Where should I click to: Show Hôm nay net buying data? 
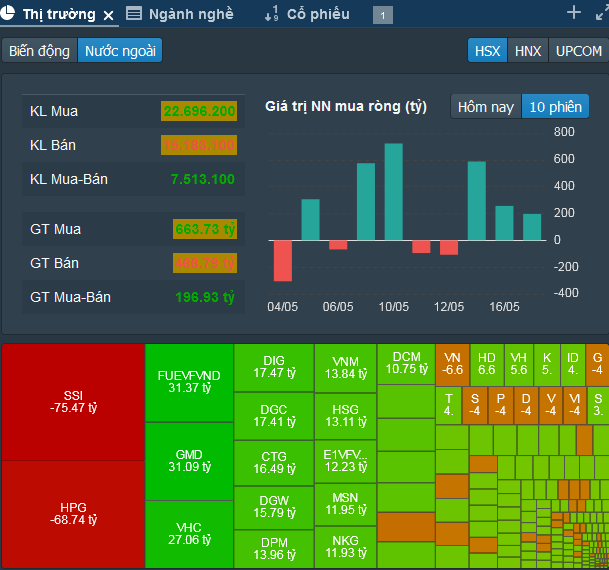[486, 106]
